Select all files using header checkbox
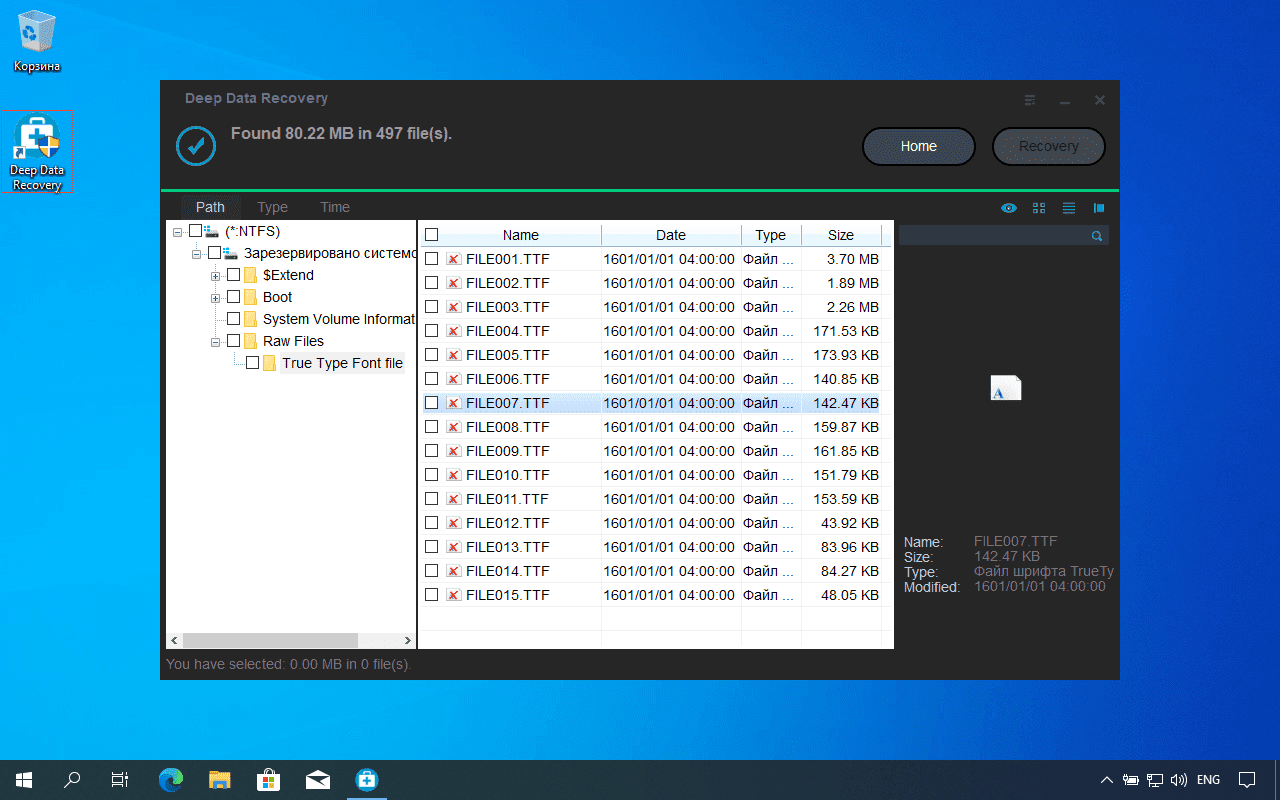1280x800 pixels. click(431, 234)
